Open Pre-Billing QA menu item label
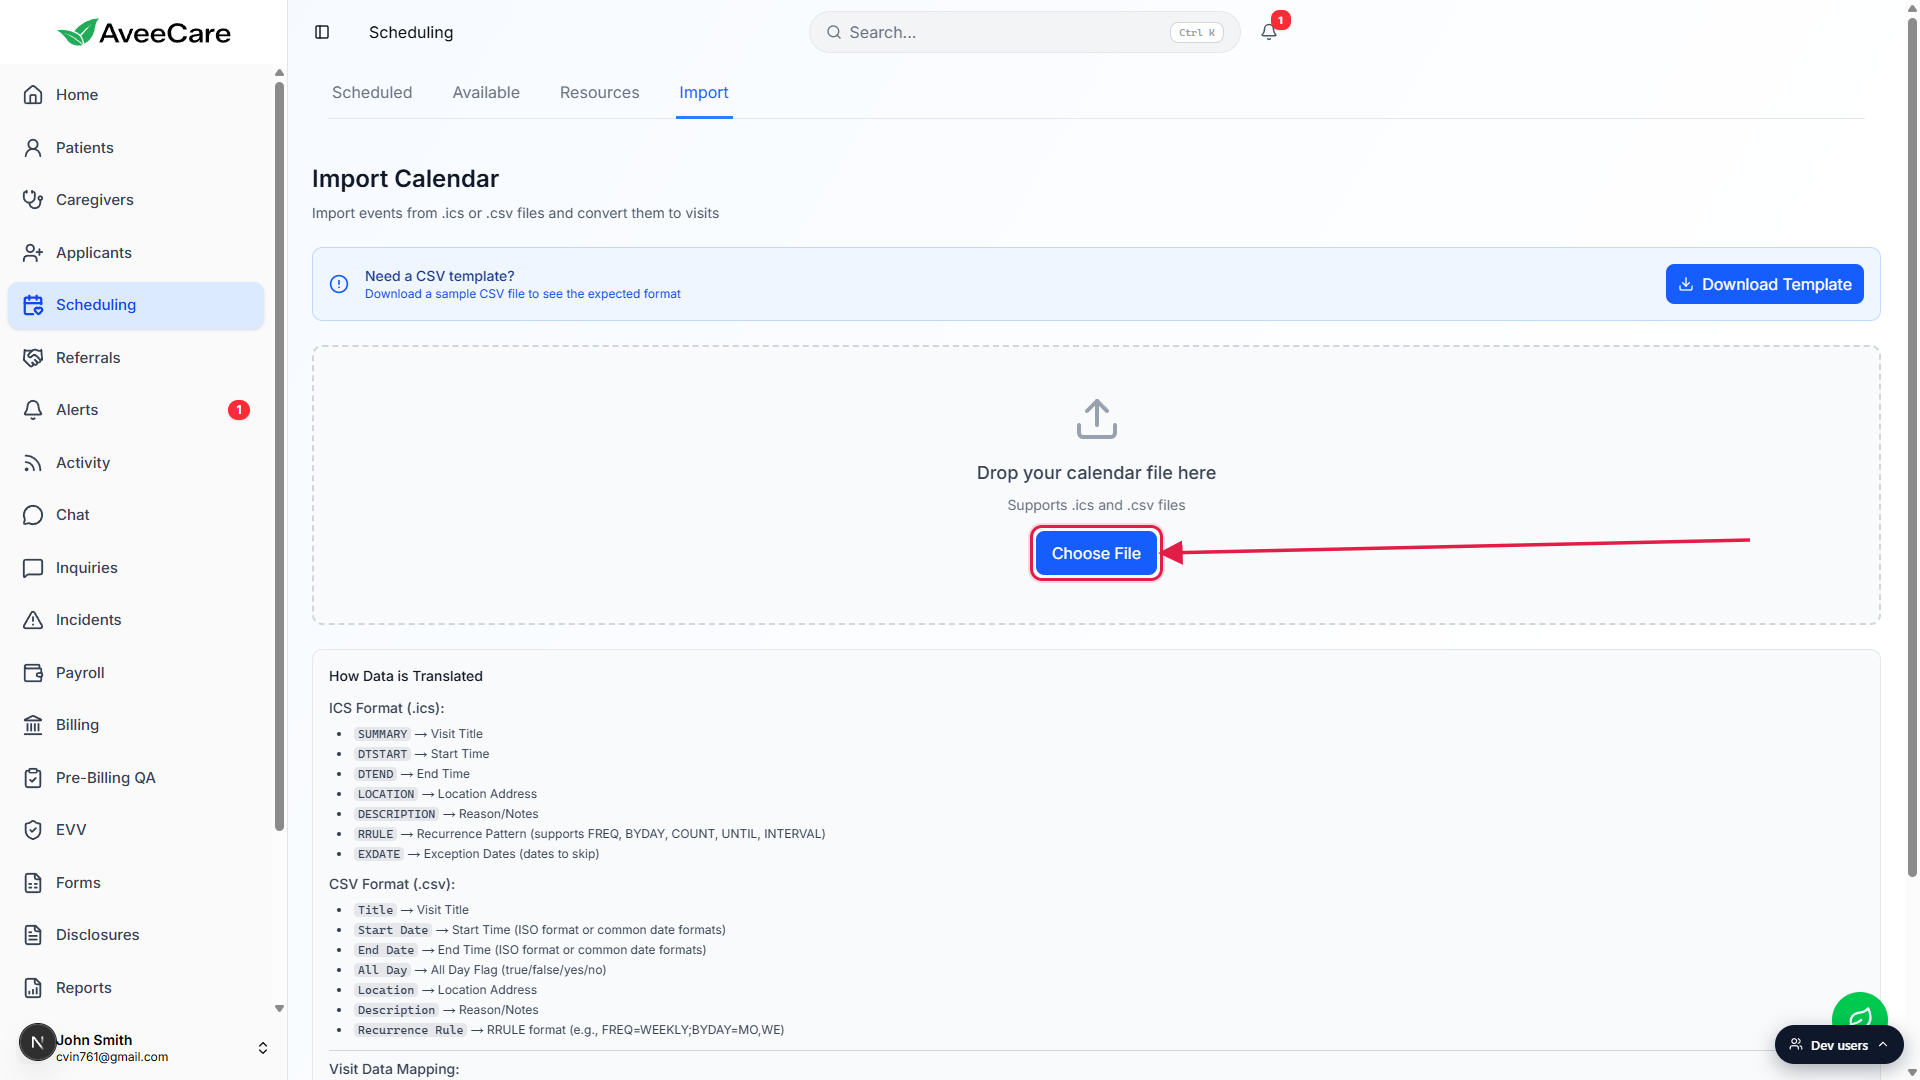This screenshot has width=1920, height=1080. point(106,778)
